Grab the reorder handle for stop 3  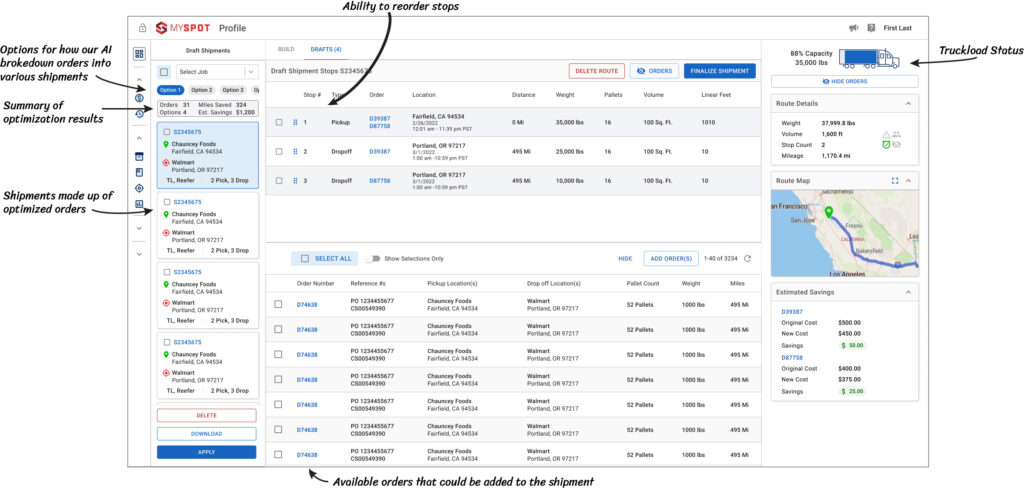(295, 181)
